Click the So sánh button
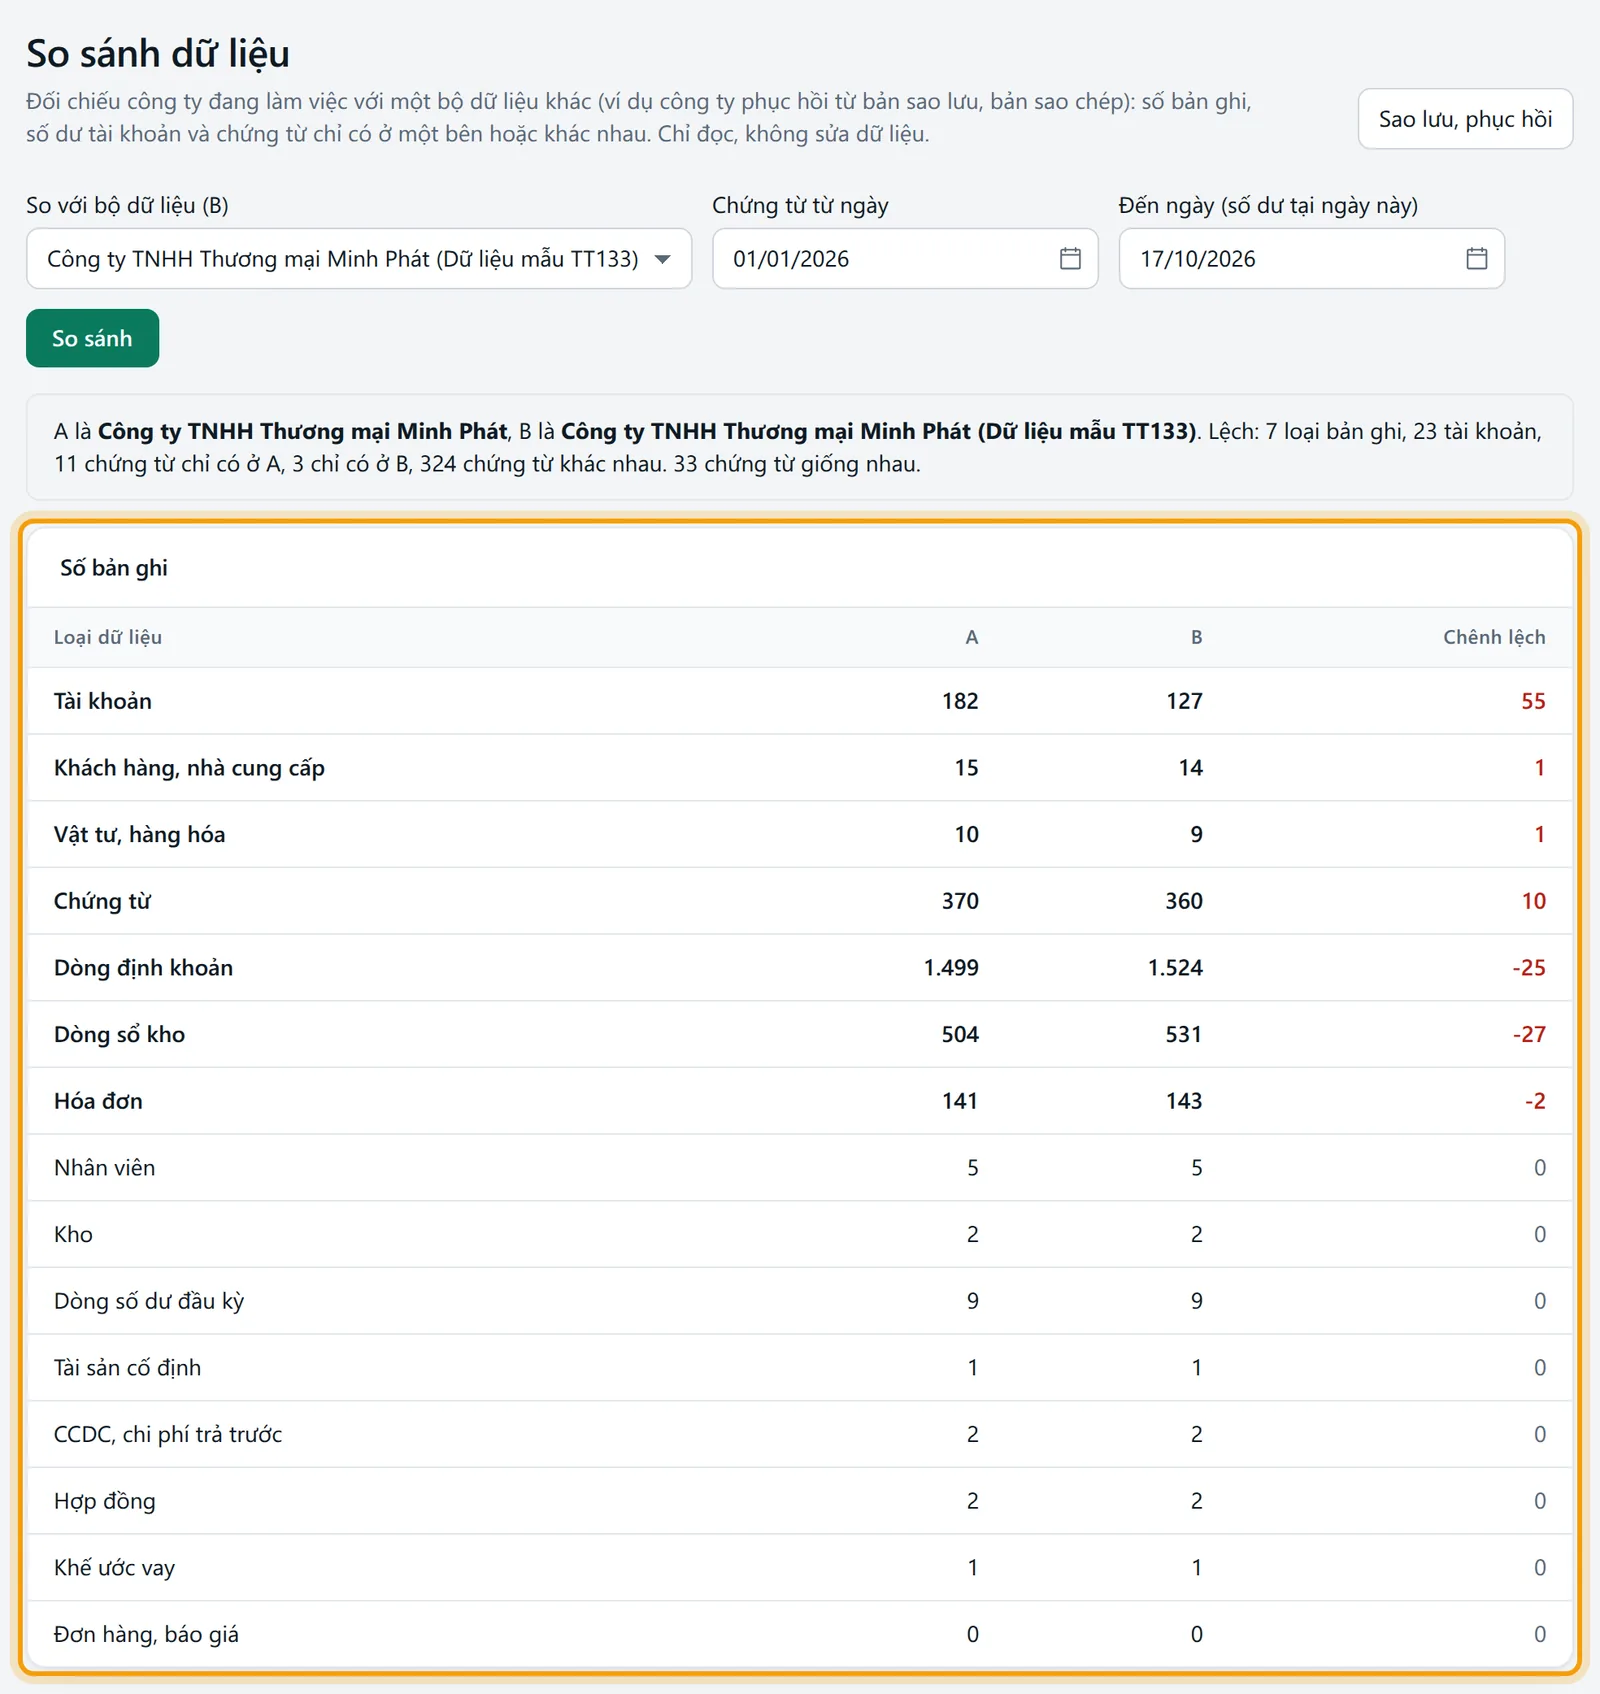This screenshot has height=1694, width=1600. coord(92,338)
